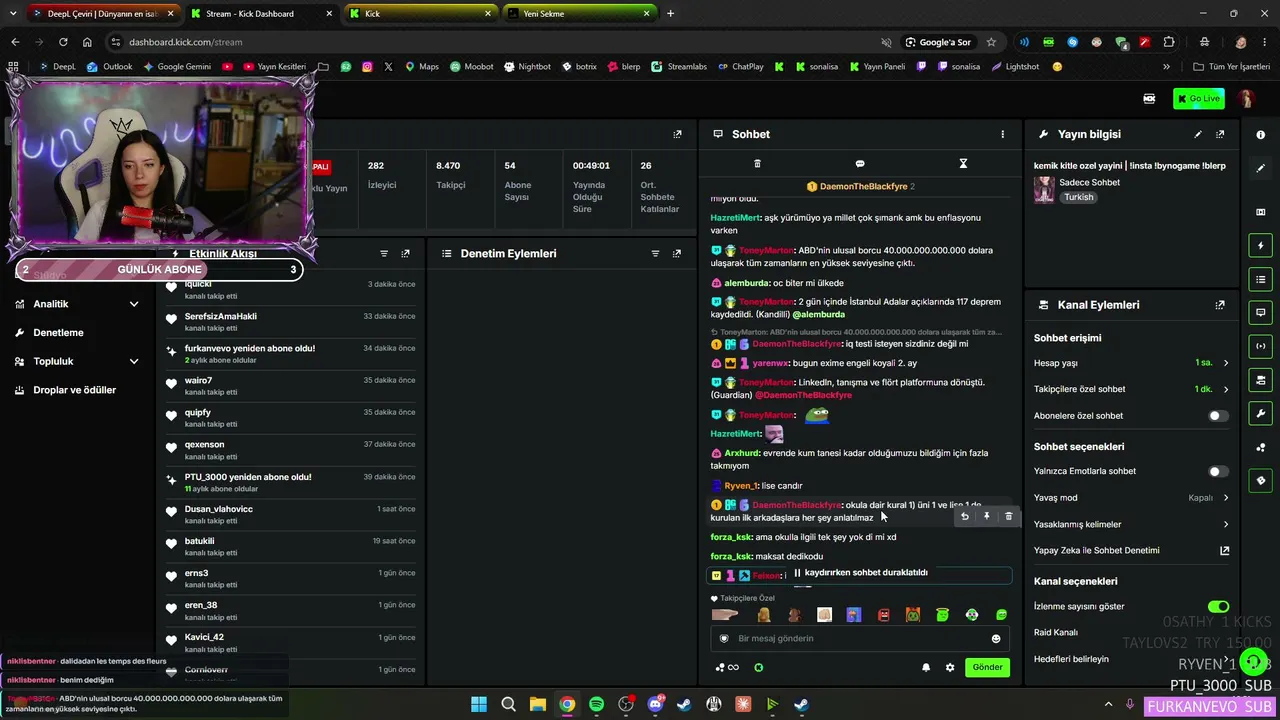Pop out the stream statistics panel
Image resolution: width=1280 pixels, height=720 pixels.
click(x=677, y=134)
